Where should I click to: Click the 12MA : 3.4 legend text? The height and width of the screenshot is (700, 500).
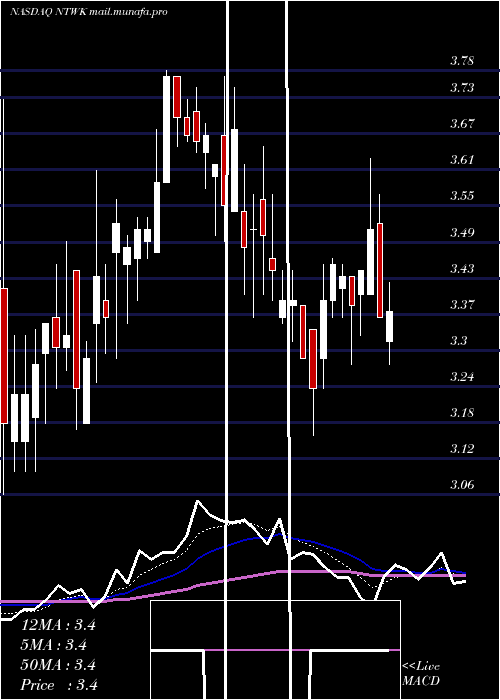click(58, 625)
